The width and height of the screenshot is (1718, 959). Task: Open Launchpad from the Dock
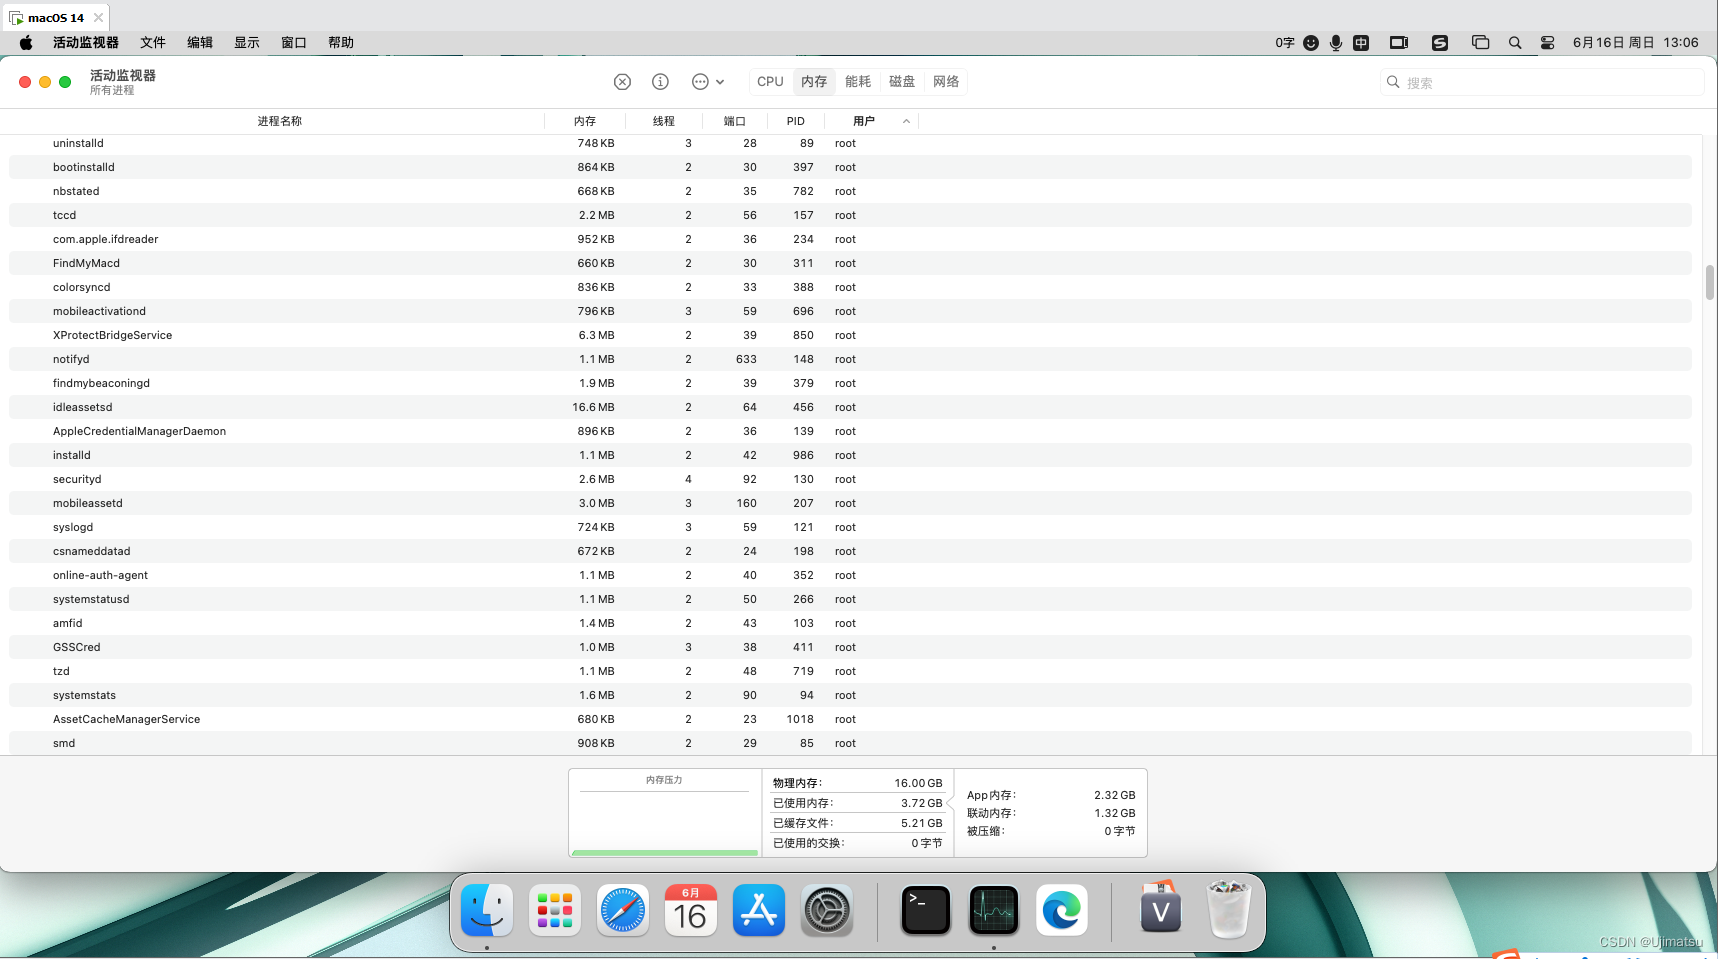(x=555, y=910)
